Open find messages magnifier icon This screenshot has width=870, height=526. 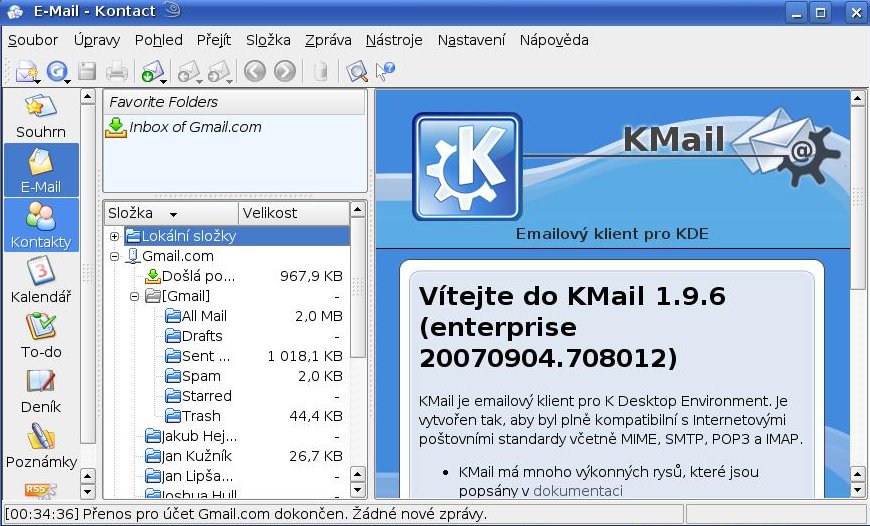pyautogui.click(x=356, y=72)
